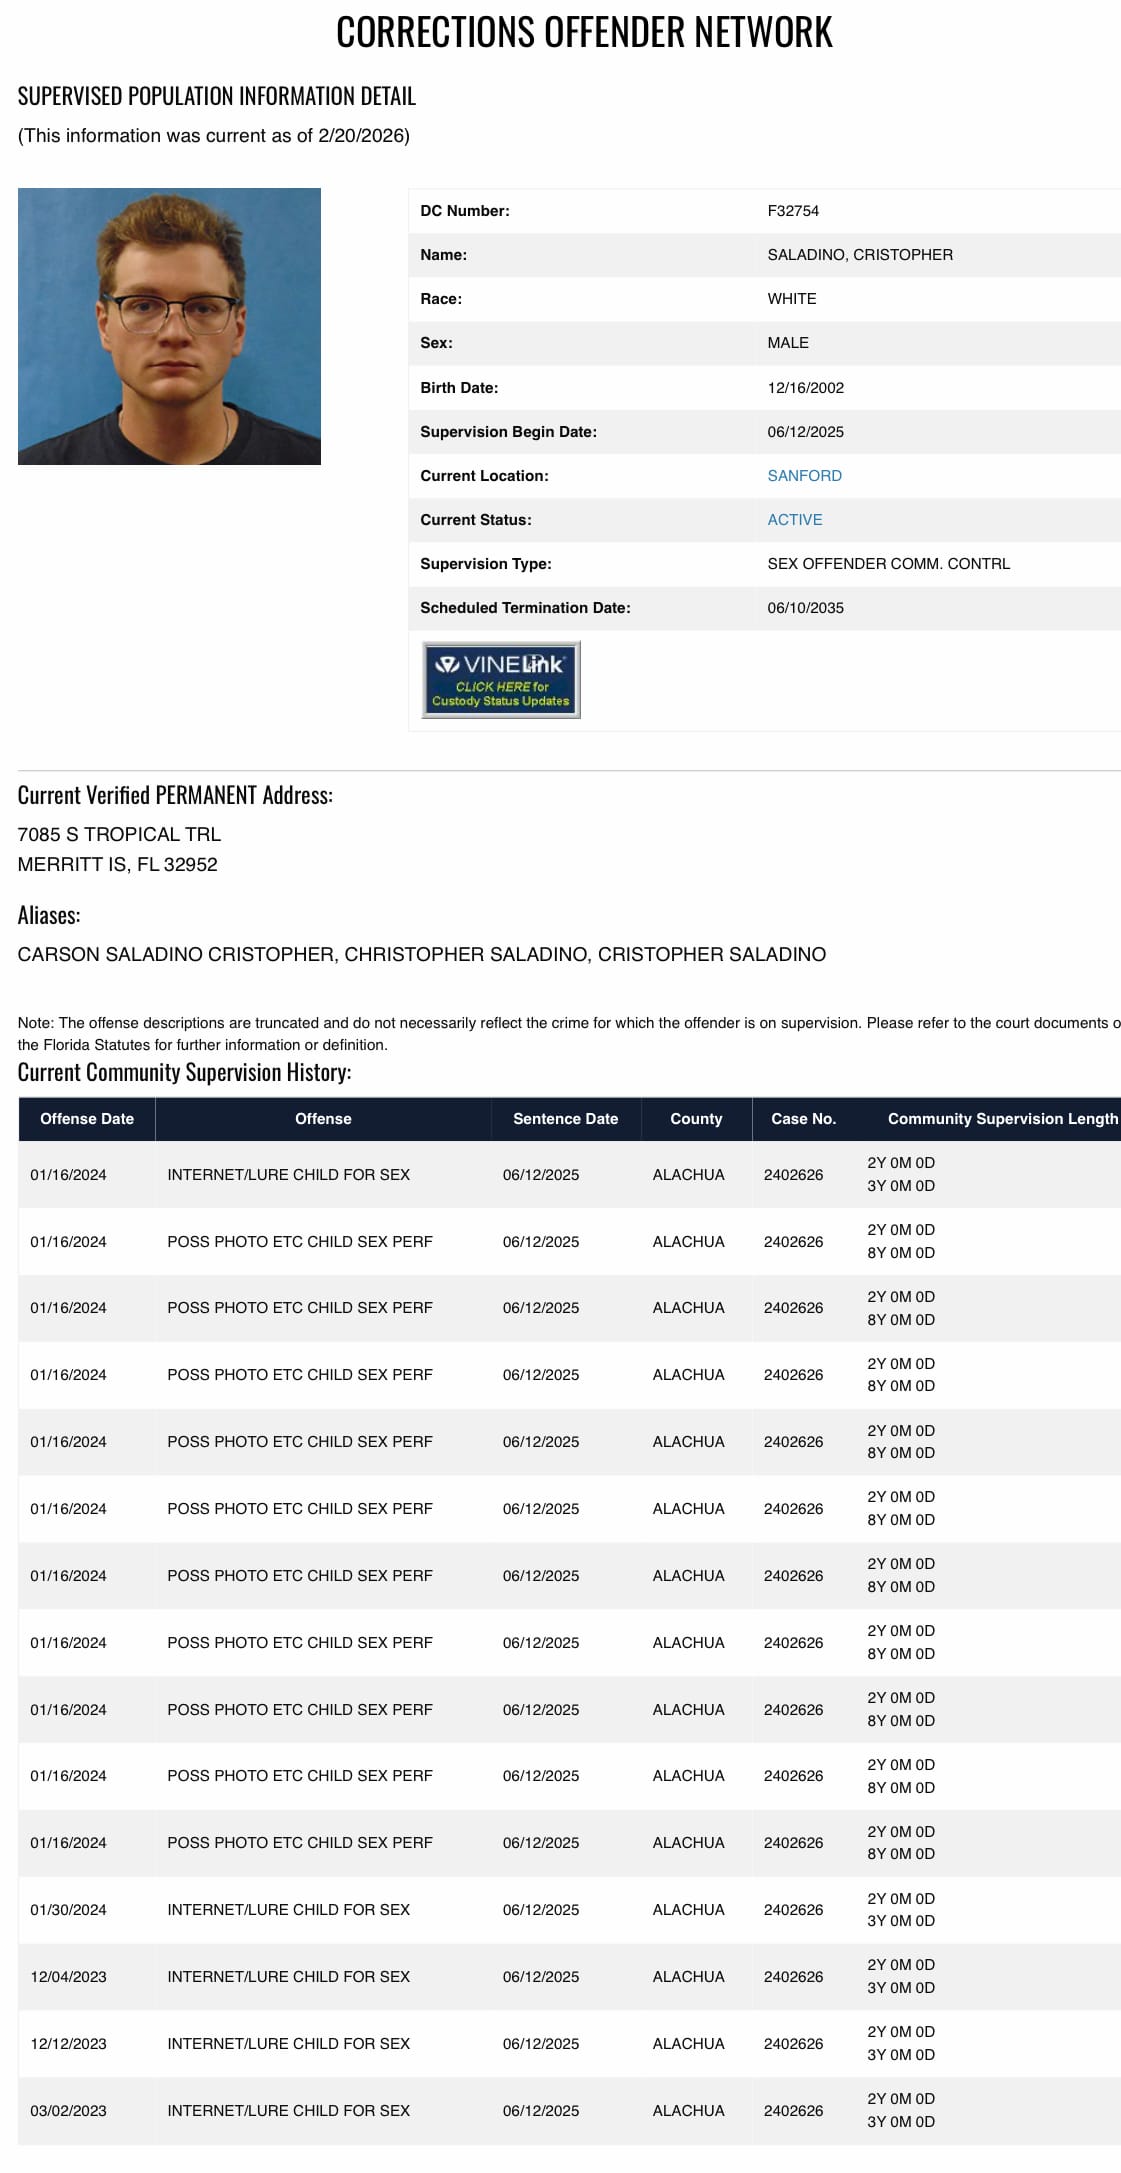Click Current Community Supervision History heading
Viewport: 1121px width, 2173px height.
(185, 1072)
